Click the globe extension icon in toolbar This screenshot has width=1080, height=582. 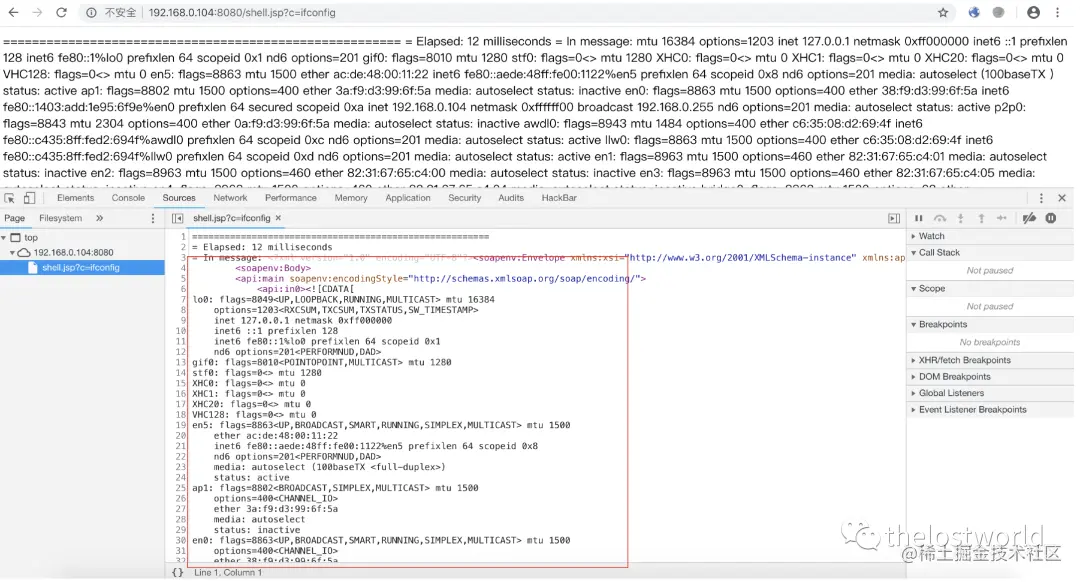coord(974,12)
